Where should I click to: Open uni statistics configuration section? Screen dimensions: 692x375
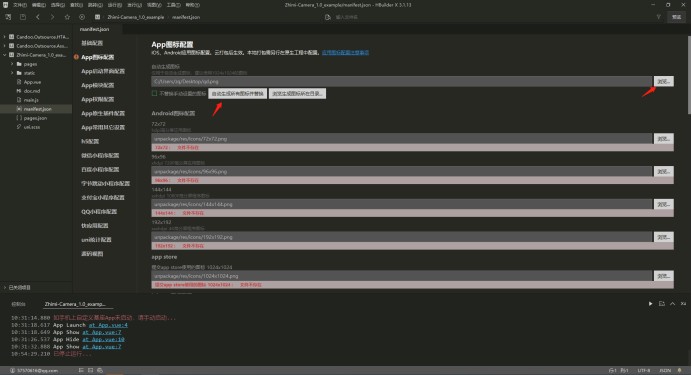pyautogui.click(x=96, y=240)
